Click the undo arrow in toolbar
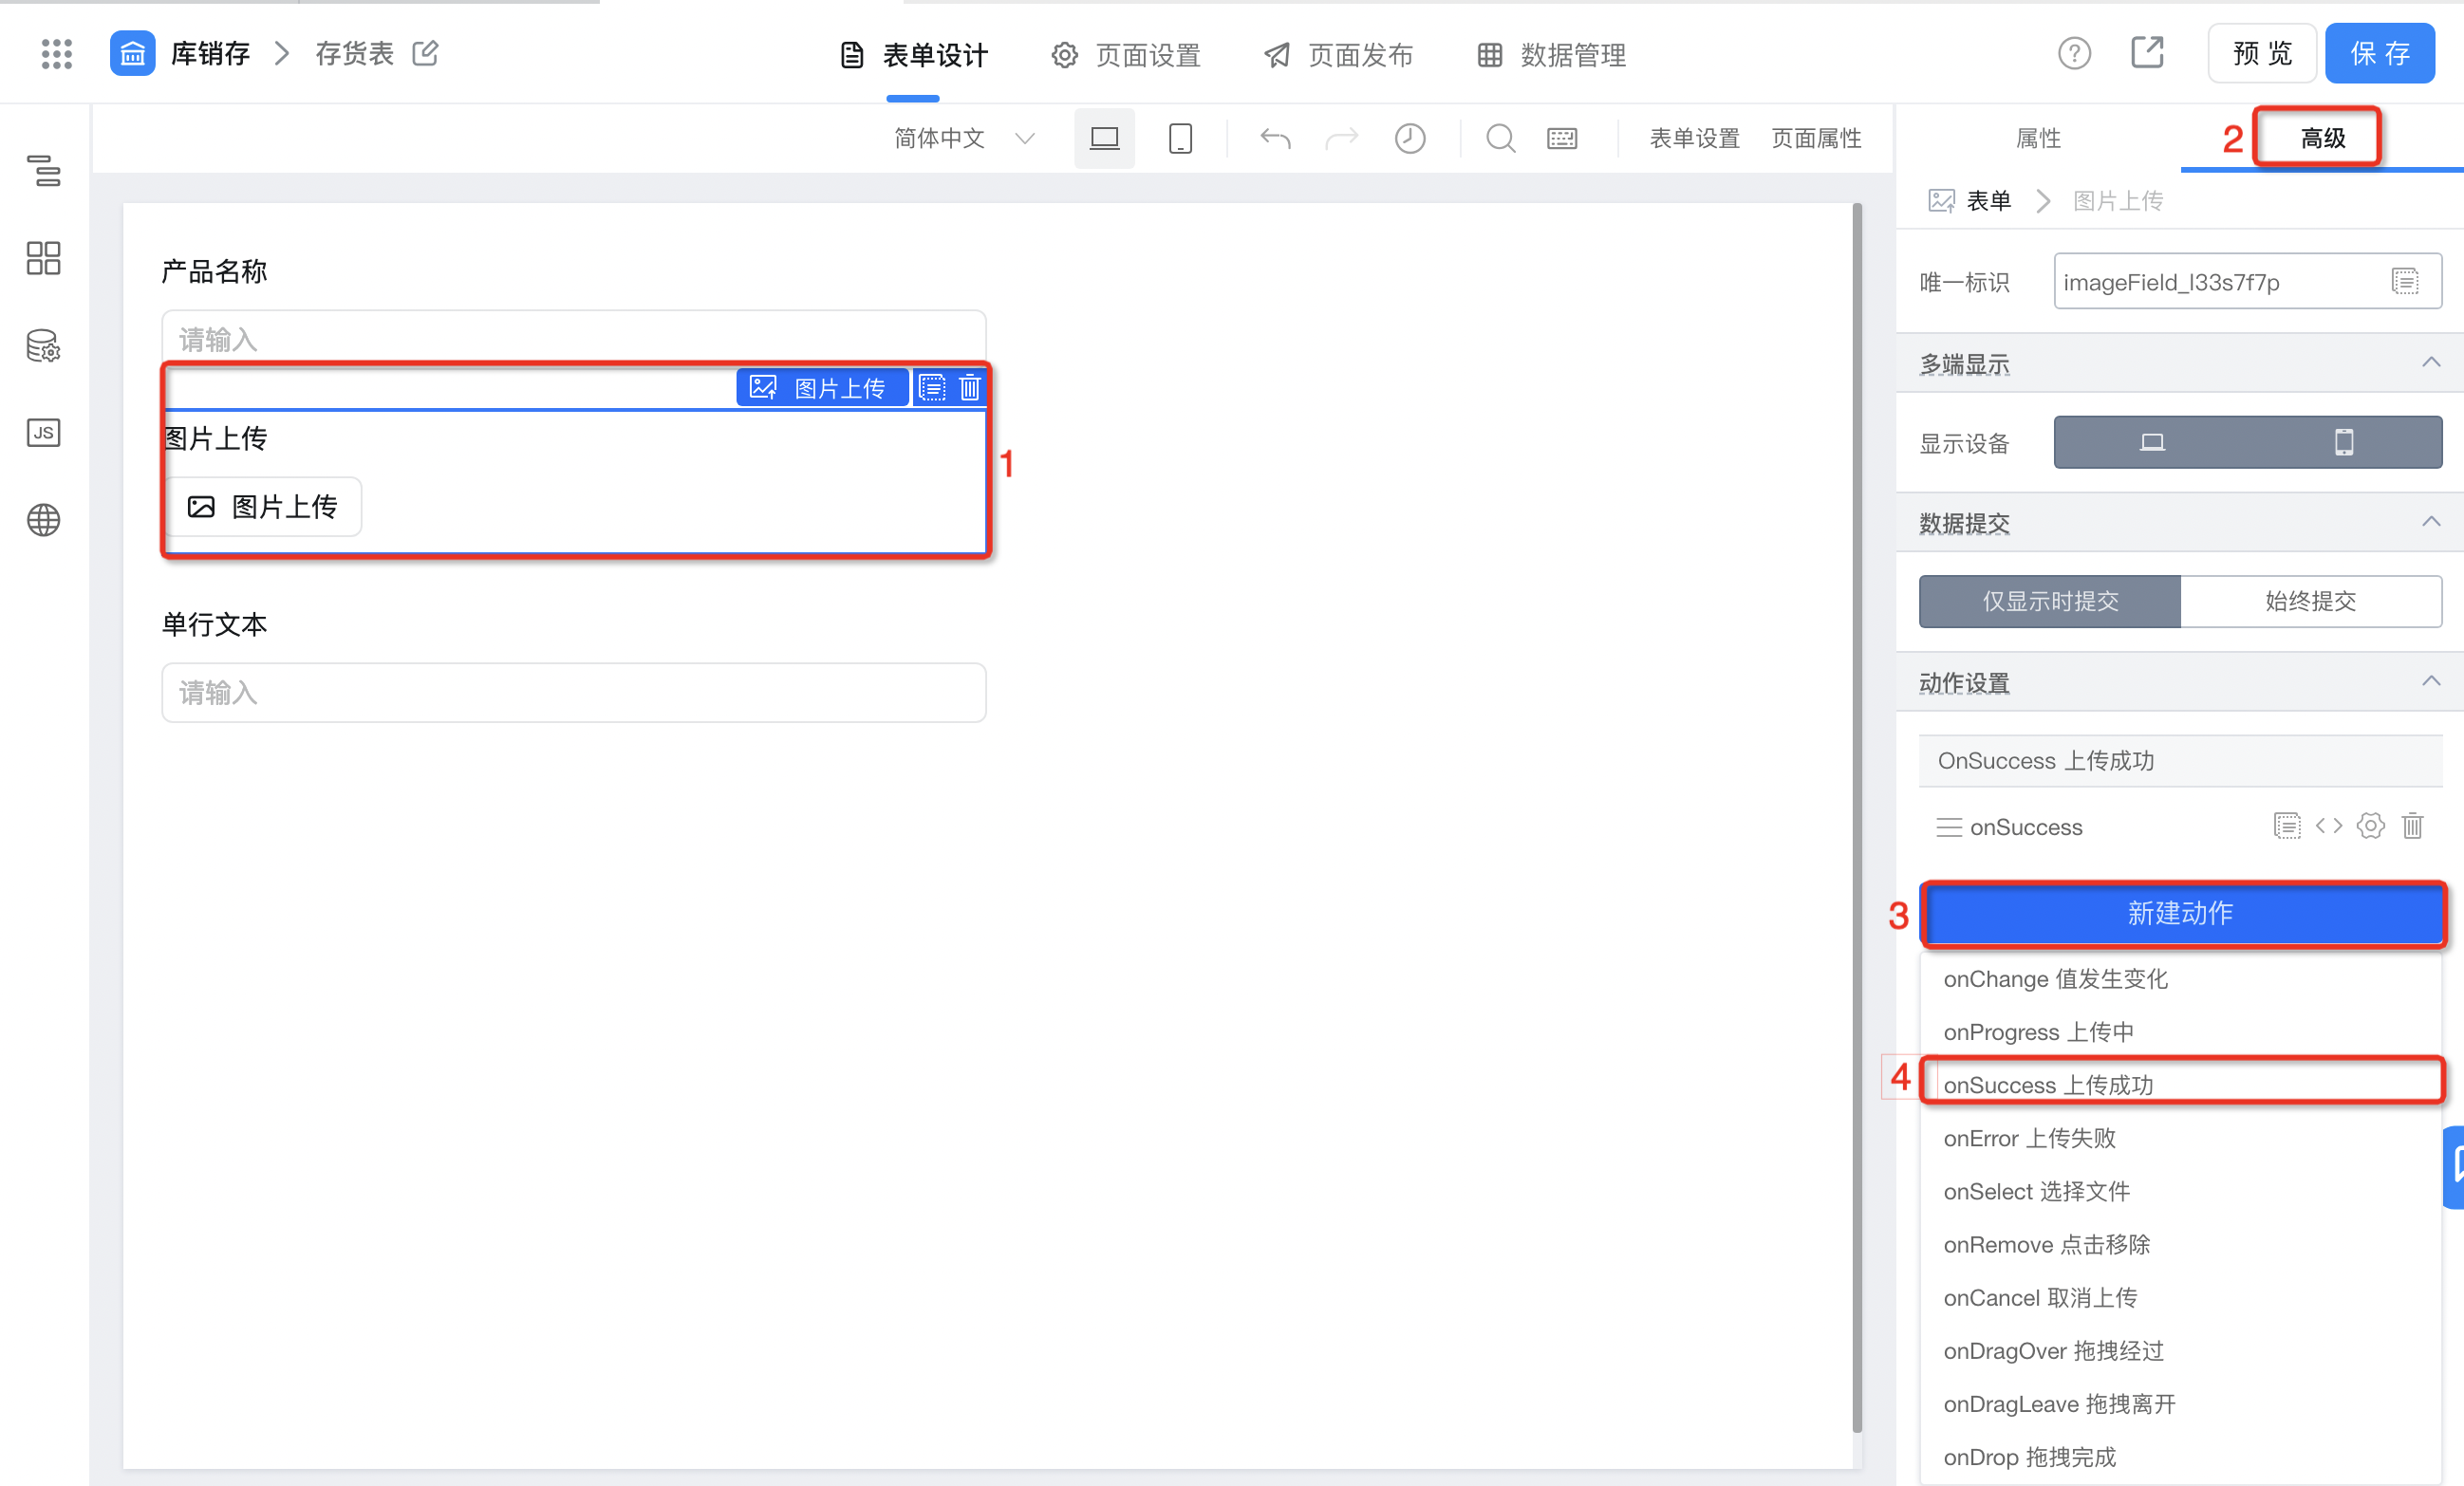Viewport: 2464px width, 1486px height. pos(1275,138)
